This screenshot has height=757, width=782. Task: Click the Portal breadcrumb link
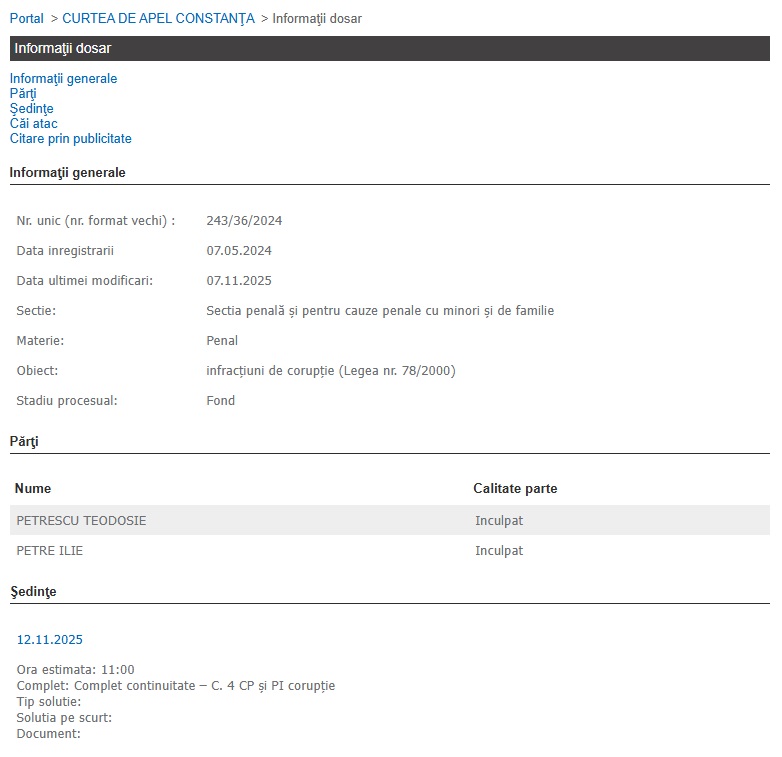27,18
